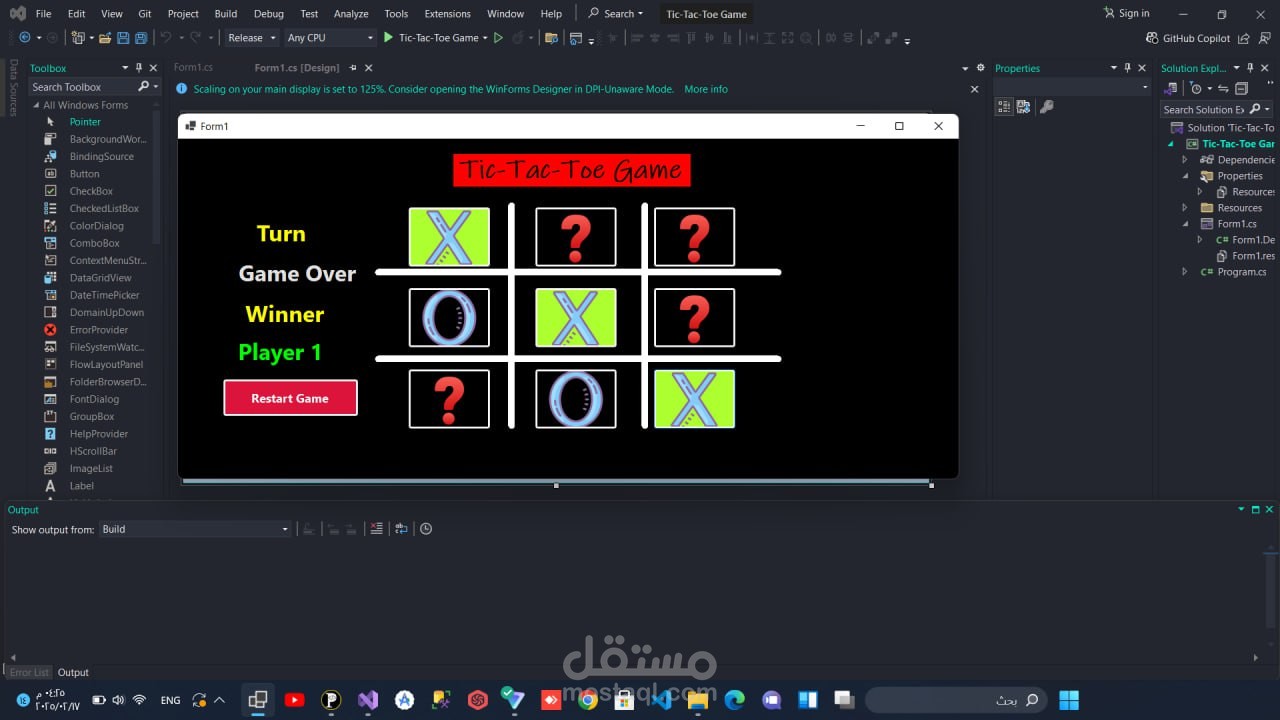Open YouTube from the Windows taskbar
1280x720 pixels.
(294, 700)
